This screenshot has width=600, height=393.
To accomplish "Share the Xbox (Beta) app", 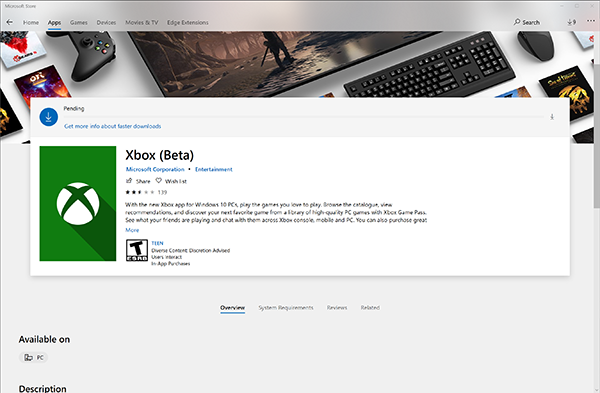I will click(x=138, y=181).
